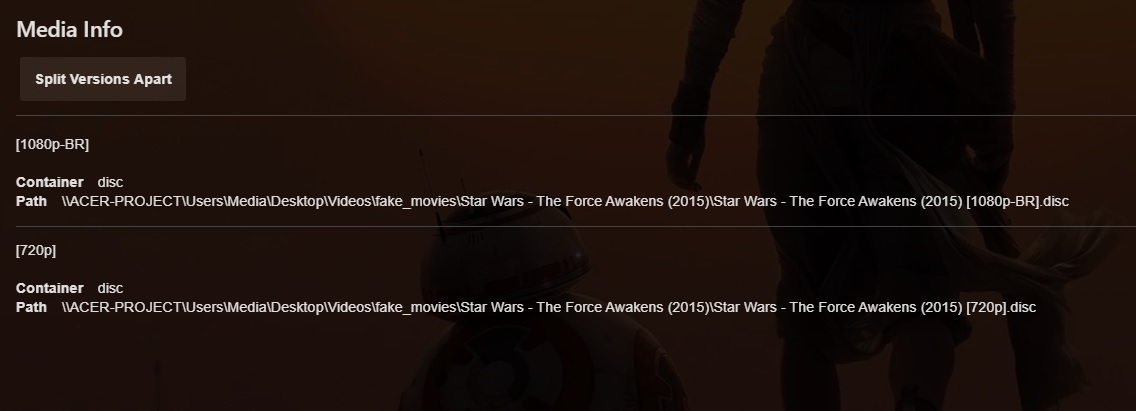This screenshot has width=1136, height=411.
Task: Select the disc value in the [1080p-BR] section
Action: coord(110,182)
